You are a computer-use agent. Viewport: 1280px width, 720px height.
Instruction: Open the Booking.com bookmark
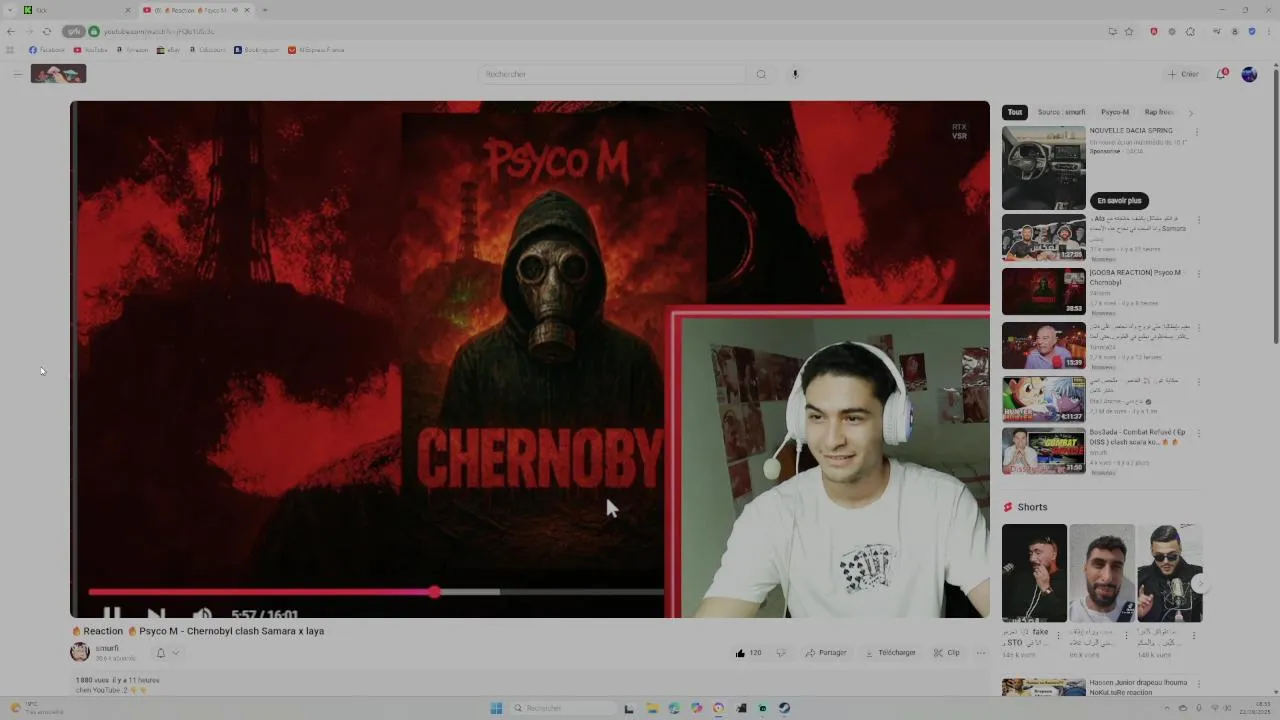(257, 49)
